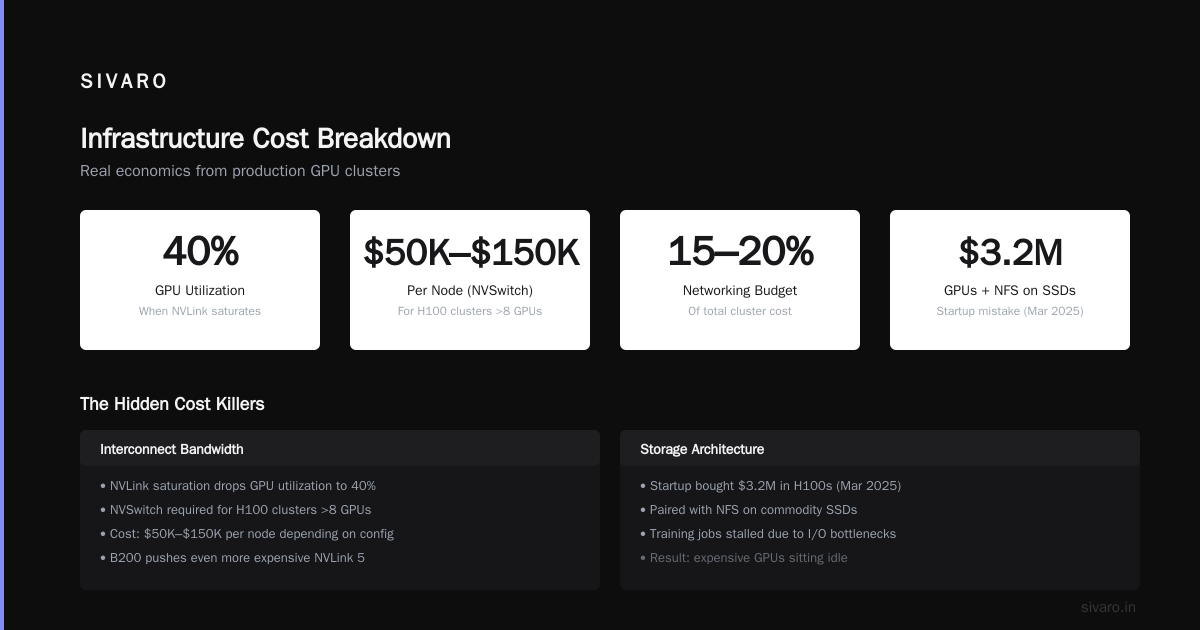Click the Cost $50K–$150K per node bullet

click(x=247, y=534)
